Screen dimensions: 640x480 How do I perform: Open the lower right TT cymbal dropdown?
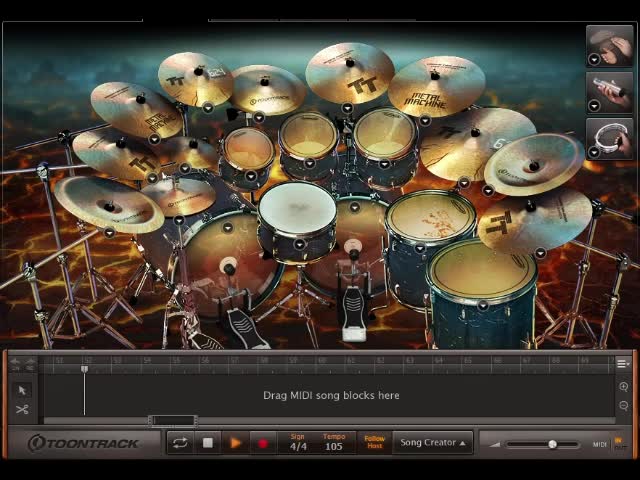(540, 253)
